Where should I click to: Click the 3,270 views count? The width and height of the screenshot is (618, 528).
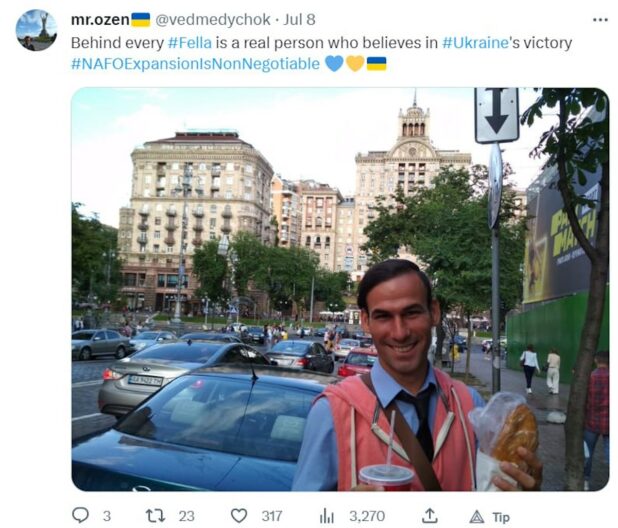tap(367, 516)
